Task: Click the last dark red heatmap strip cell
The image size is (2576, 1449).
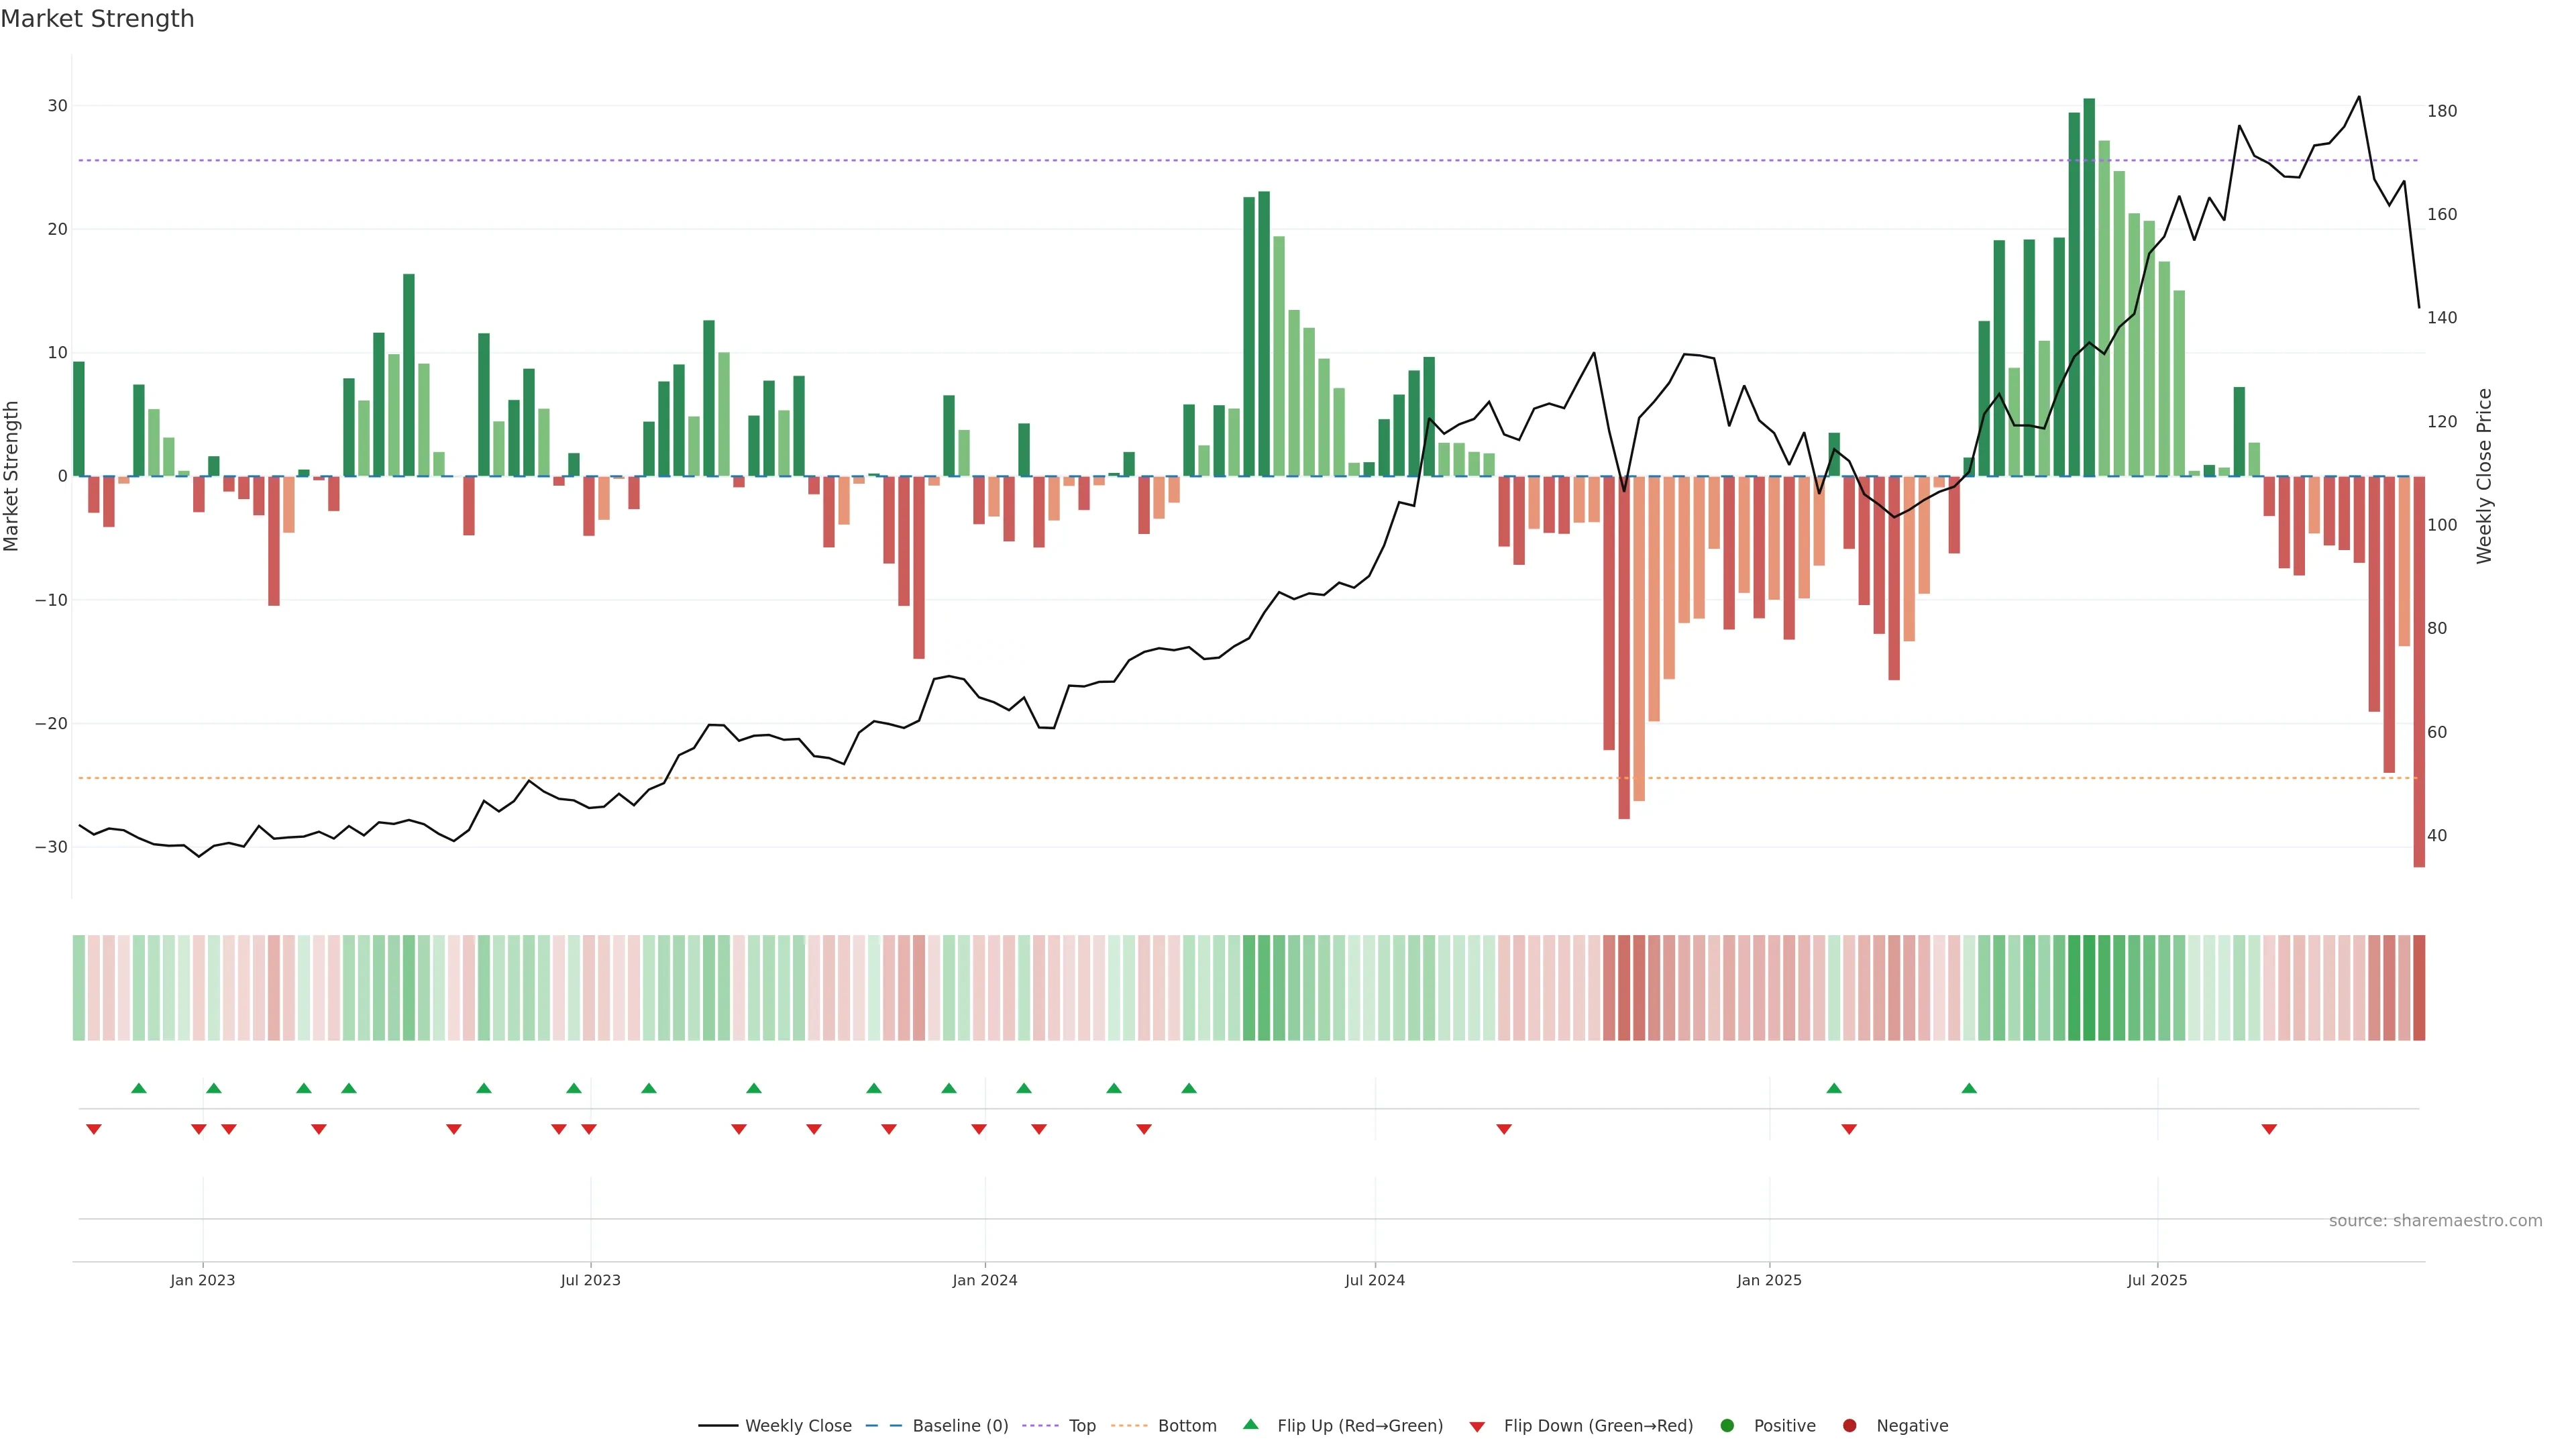Action: (2419, 987)
